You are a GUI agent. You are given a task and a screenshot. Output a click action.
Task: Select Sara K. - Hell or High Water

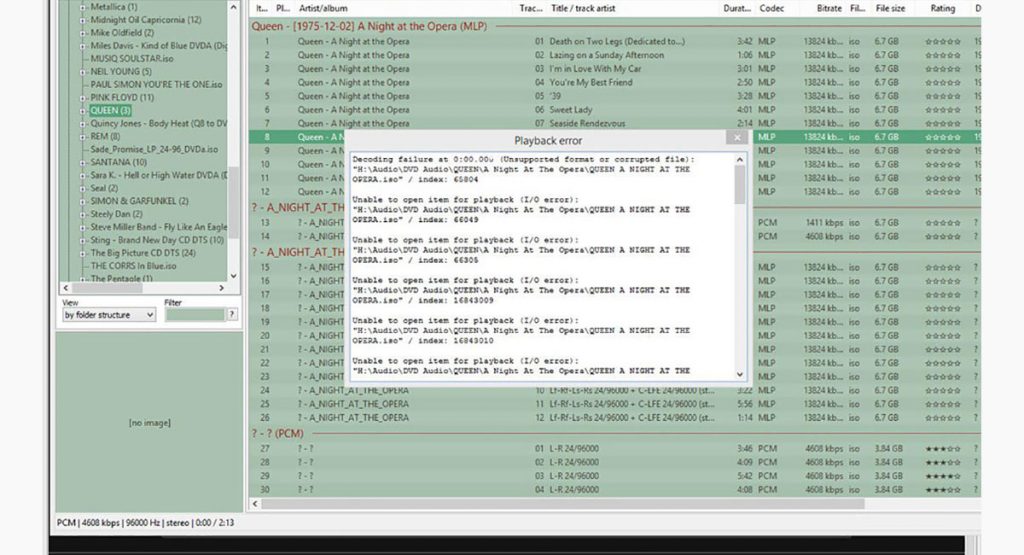click(x=159, y=175)
